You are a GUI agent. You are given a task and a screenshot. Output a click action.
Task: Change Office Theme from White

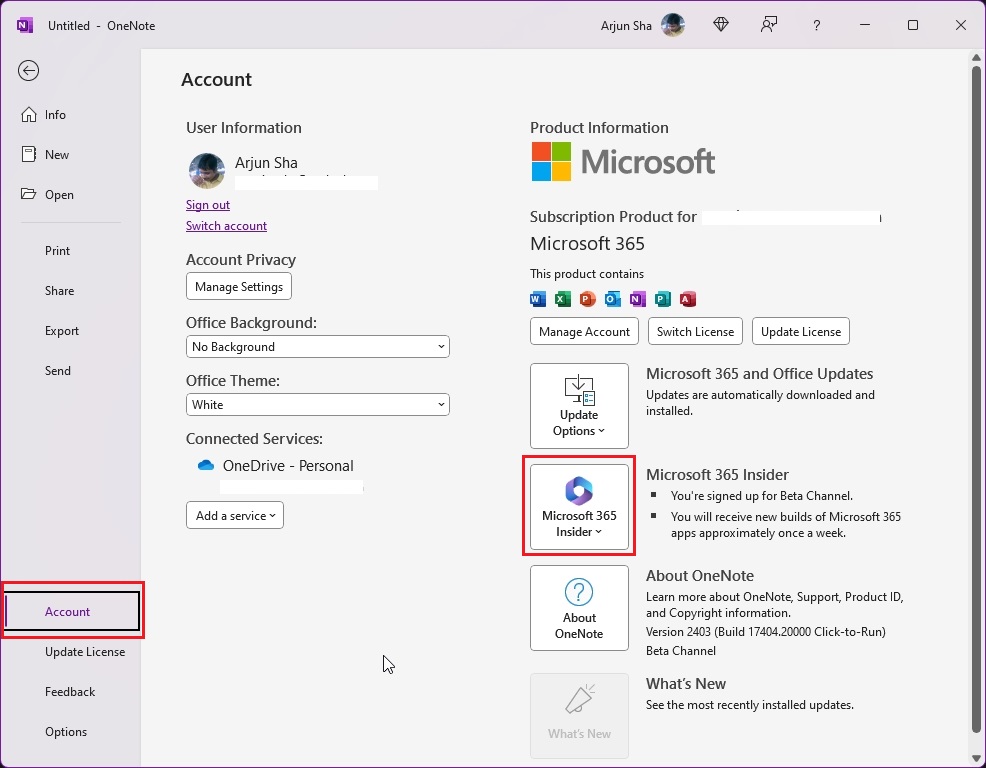point(317,404)
